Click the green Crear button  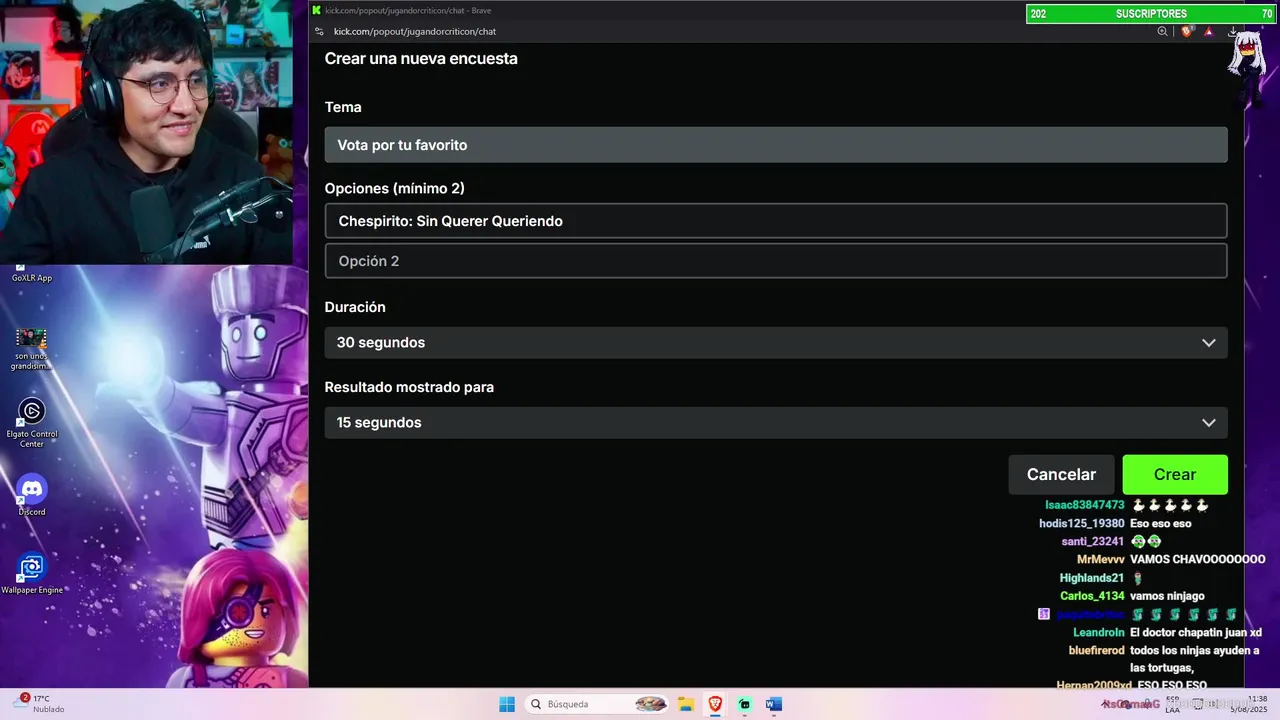click(x=1175, y=475)
